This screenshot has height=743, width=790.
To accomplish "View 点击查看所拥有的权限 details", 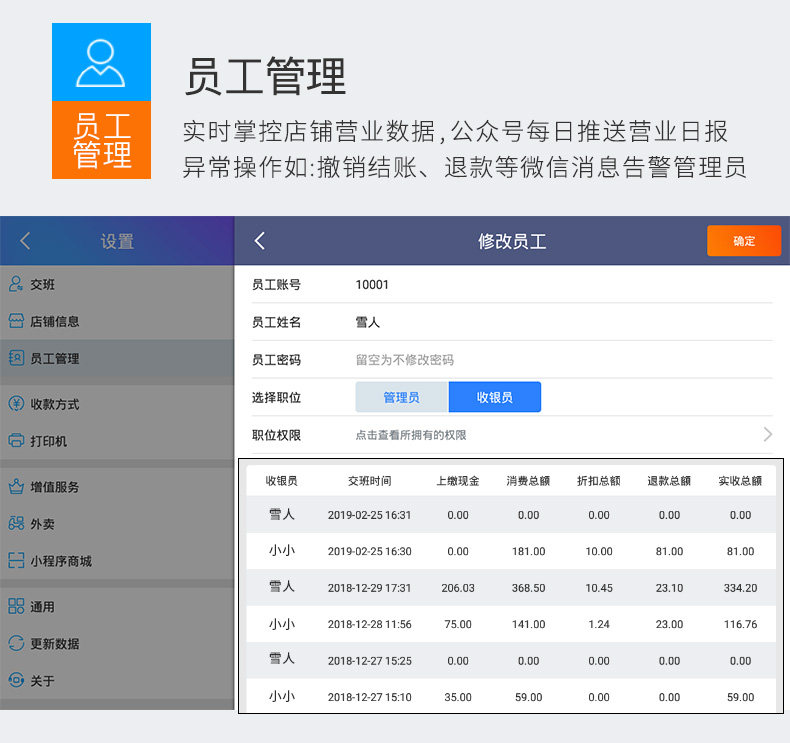I will coord(411,435).
